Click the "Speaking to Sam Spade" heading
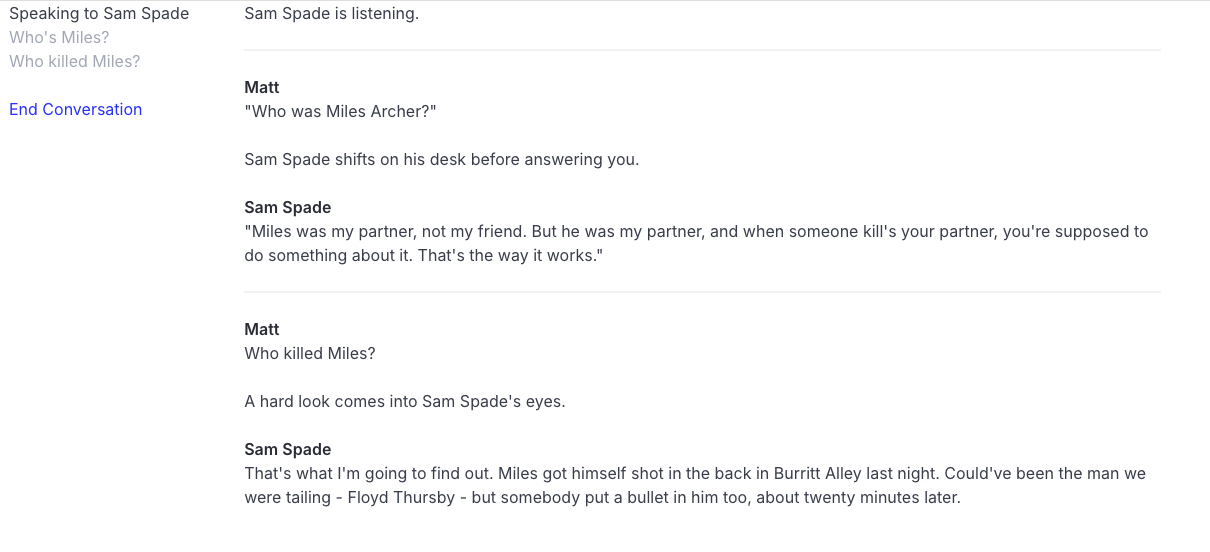Image resolution: width=1210 pixels, height=552 pixels. pyautogui.click(x=99, y=14)
